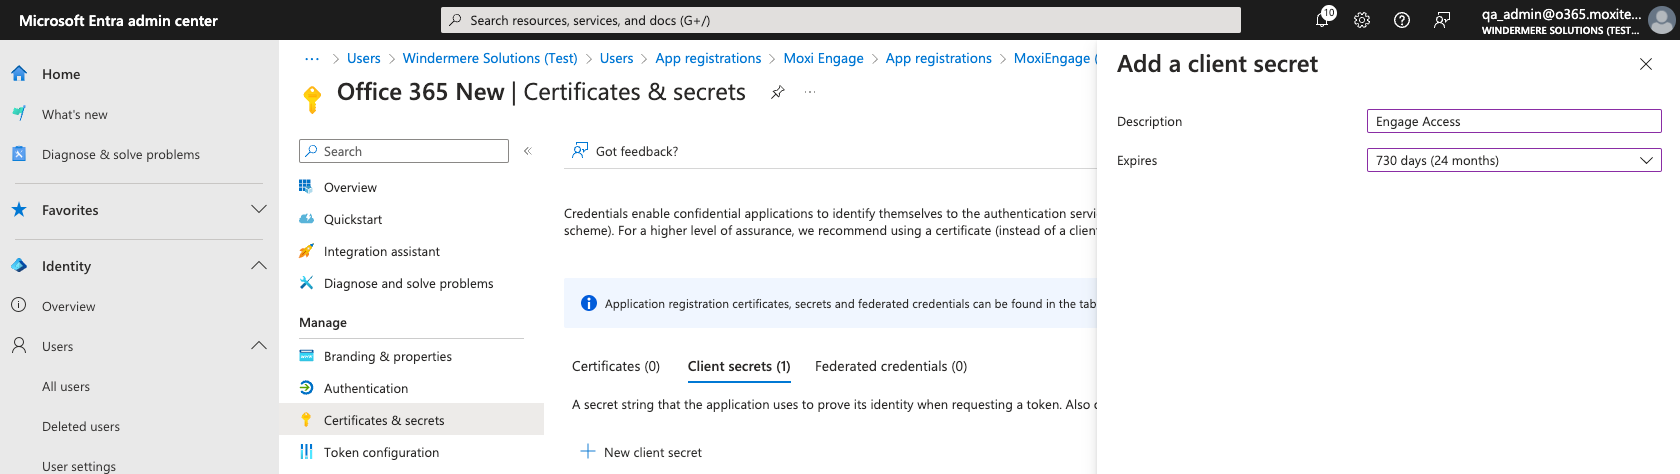
Task: Open User settings in sidebar
Action: 79,466
